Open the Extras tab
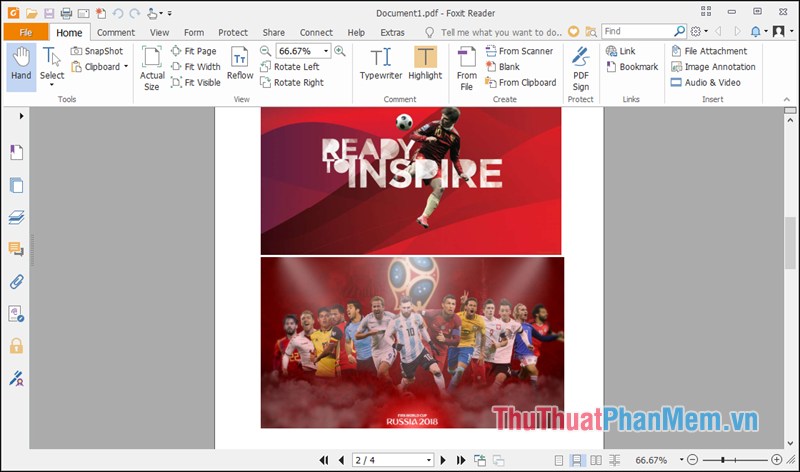800x472 pixels. click(x=392, y=32)
